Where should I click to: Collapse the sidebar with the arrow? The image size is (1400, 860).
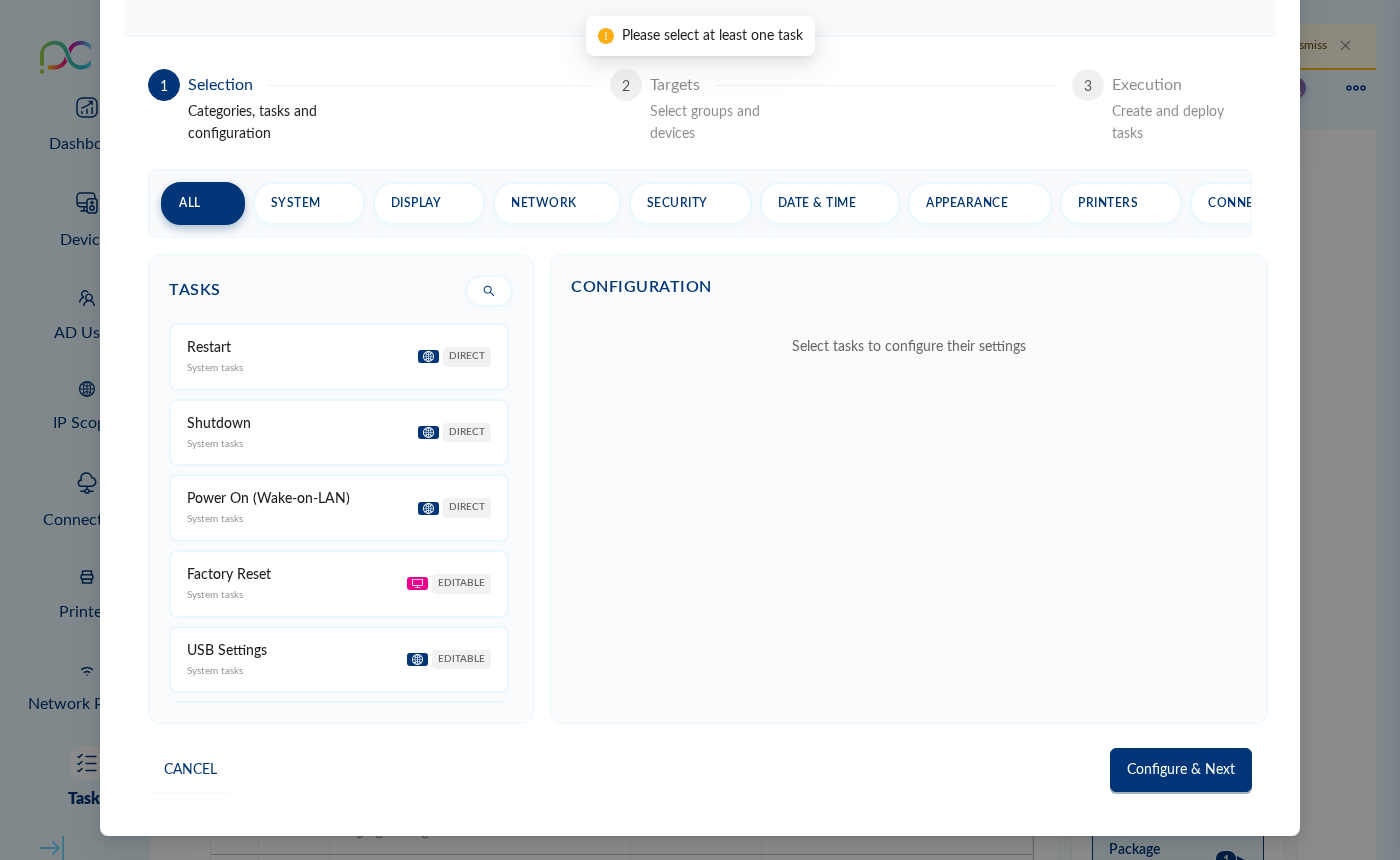pyautogui.click(x=50, y=848)
